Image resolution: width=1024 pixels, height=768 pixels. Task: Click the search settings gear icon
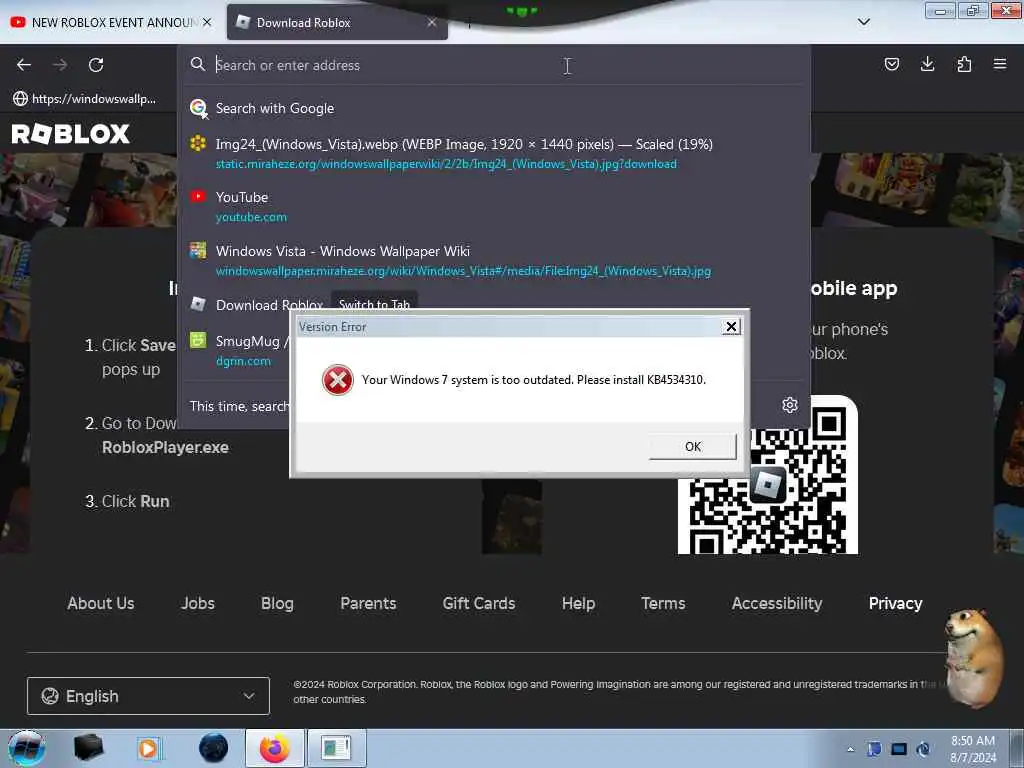(x=790, y=405)
